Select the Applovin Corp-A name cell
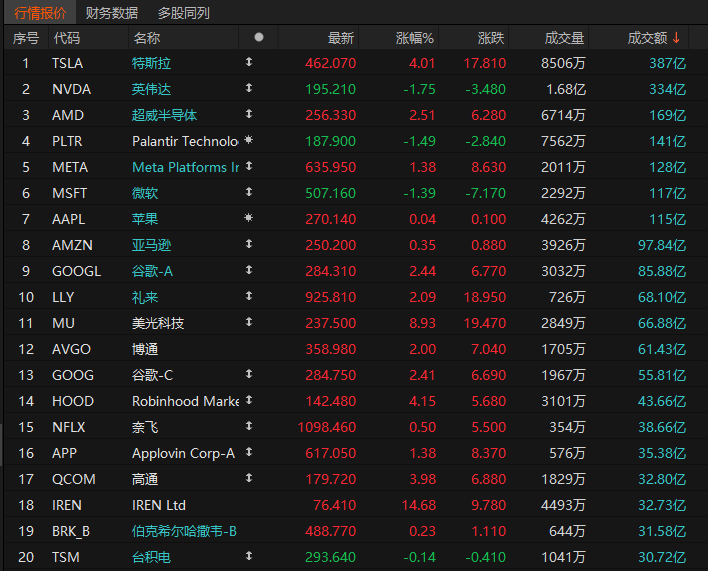 pos(183,453)
